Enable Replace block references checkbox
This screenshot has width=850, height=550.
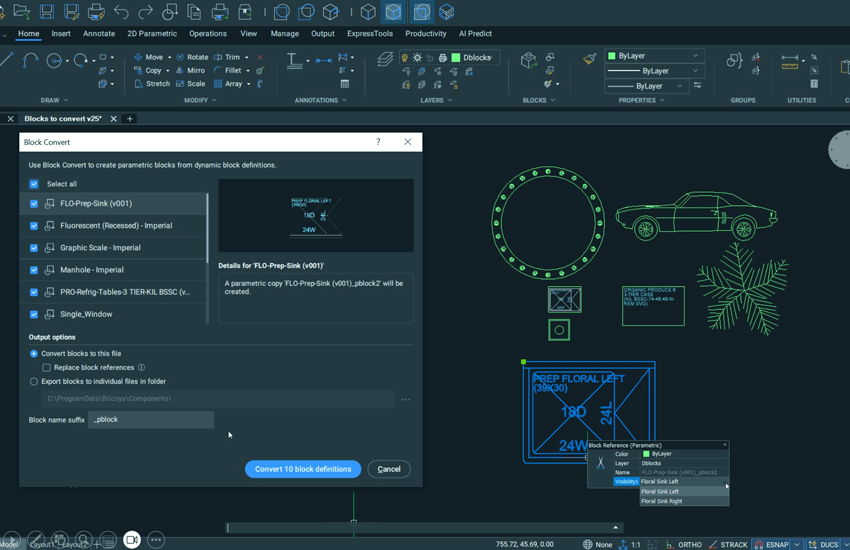coord(47,367)
